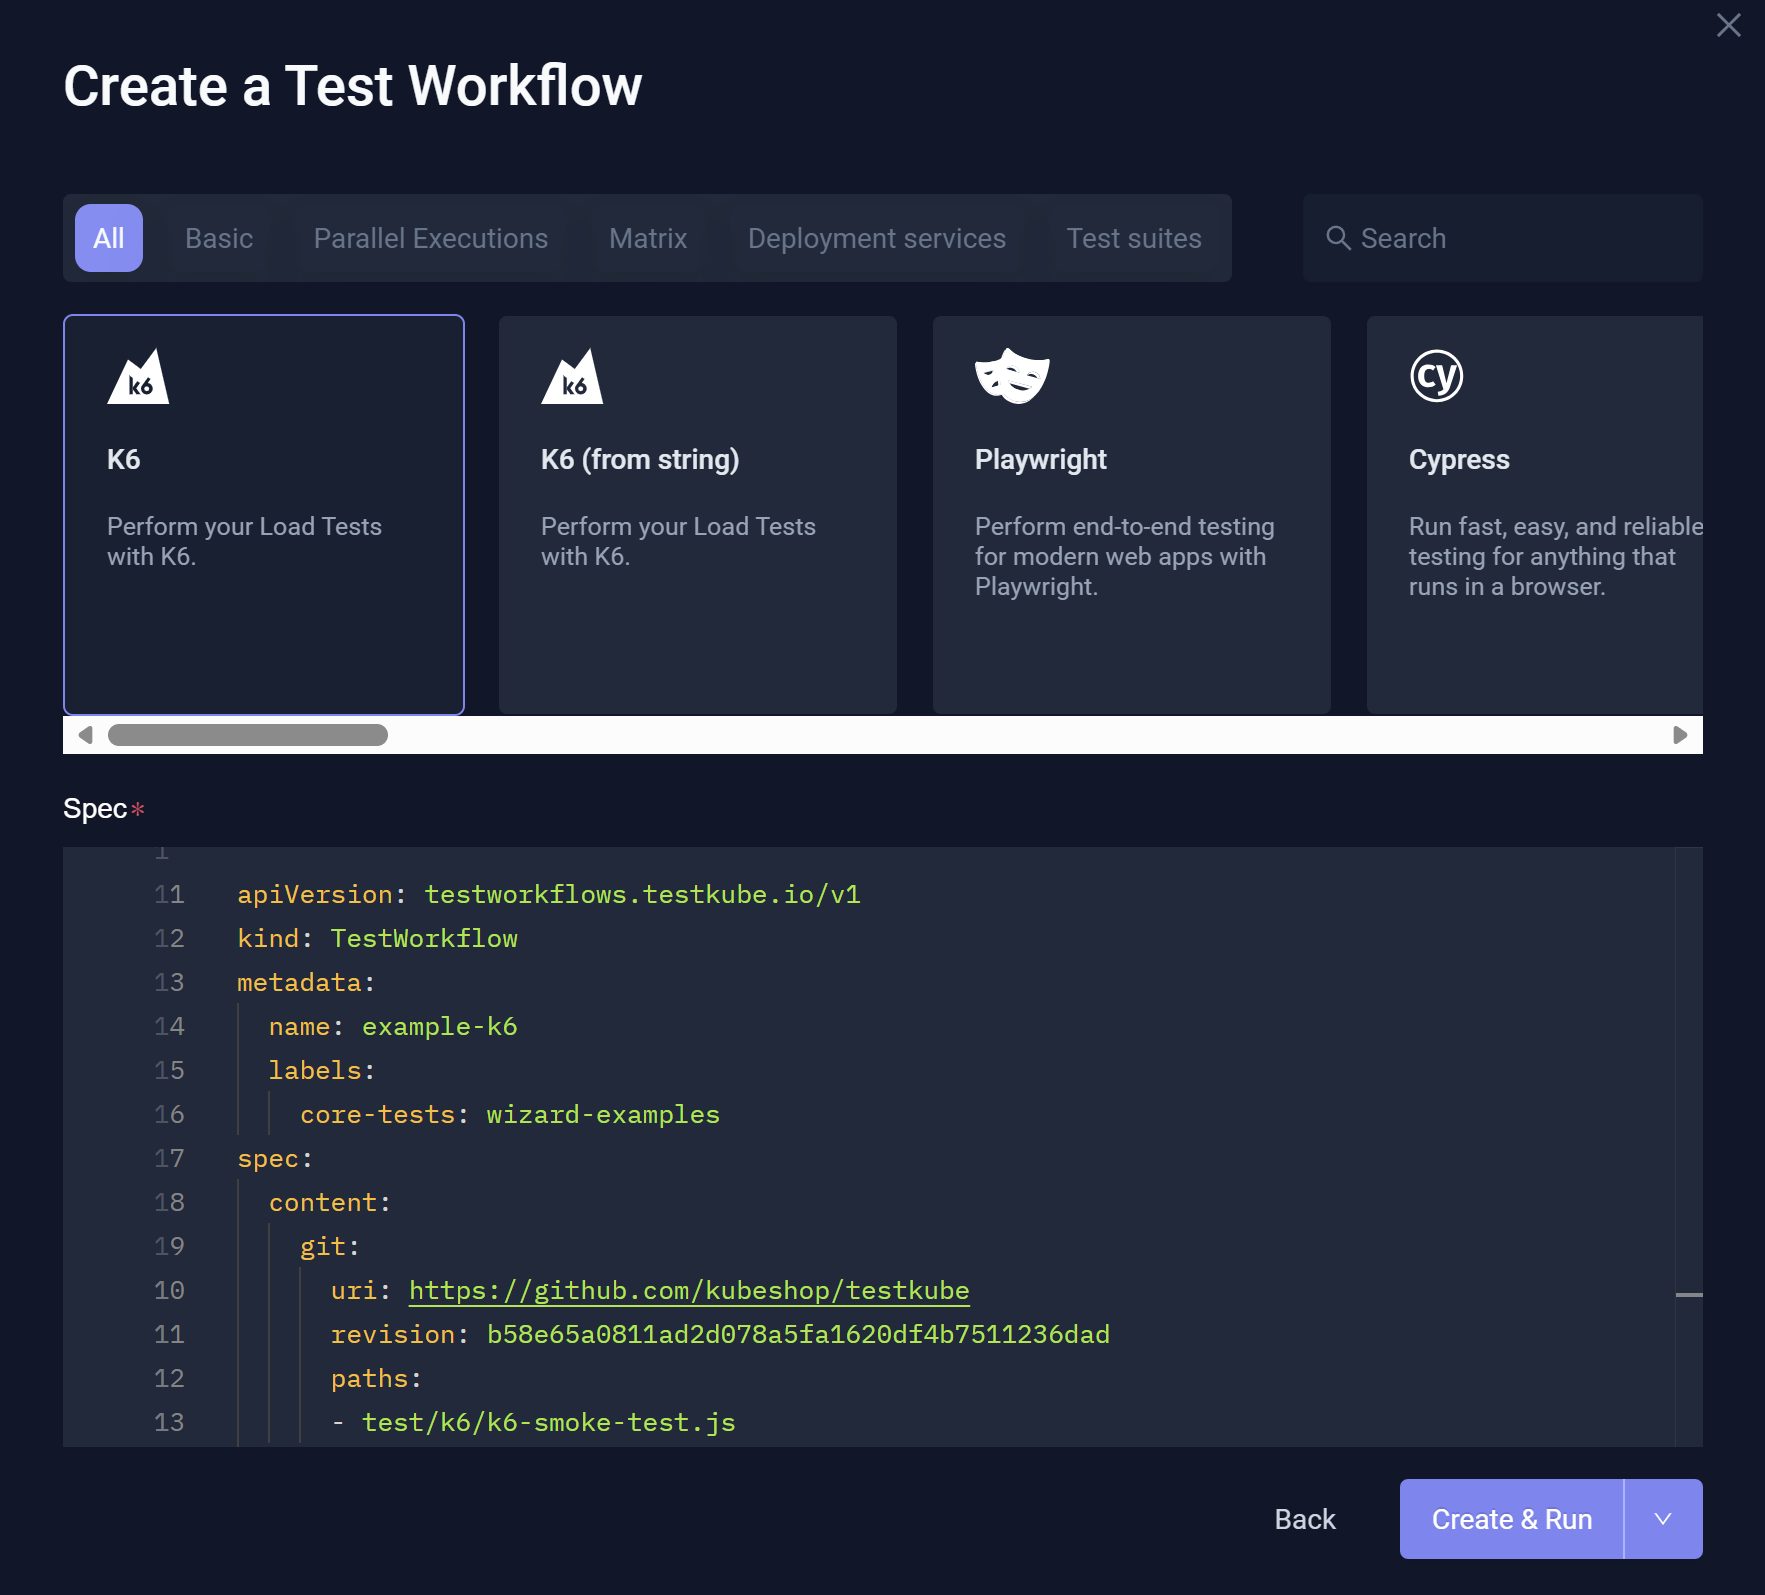Viewport: 1765px width, 1595px height.
Task: Switch to the Basic tab
Action: (219, 238)
